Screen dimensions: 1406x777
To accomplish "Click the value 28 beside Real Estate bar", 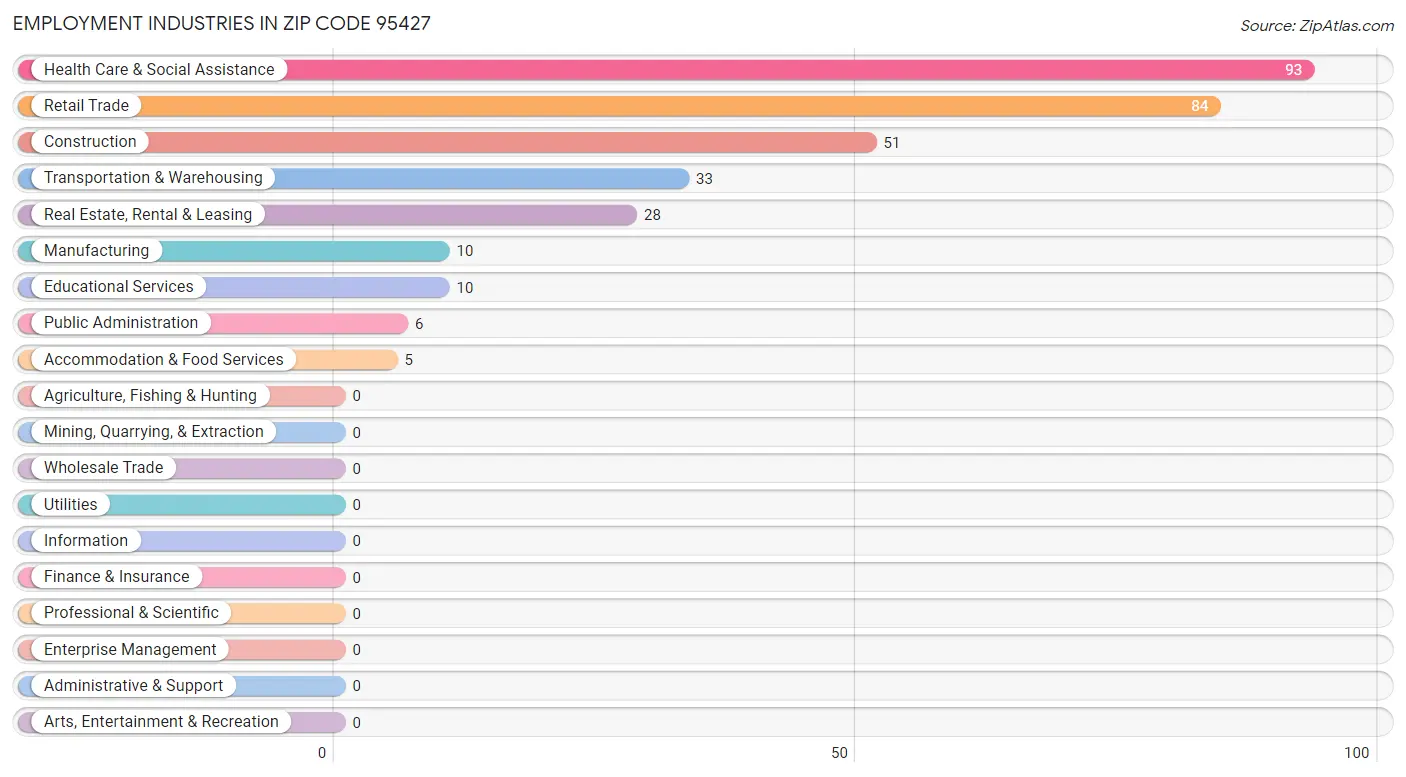I will (652, 215).
